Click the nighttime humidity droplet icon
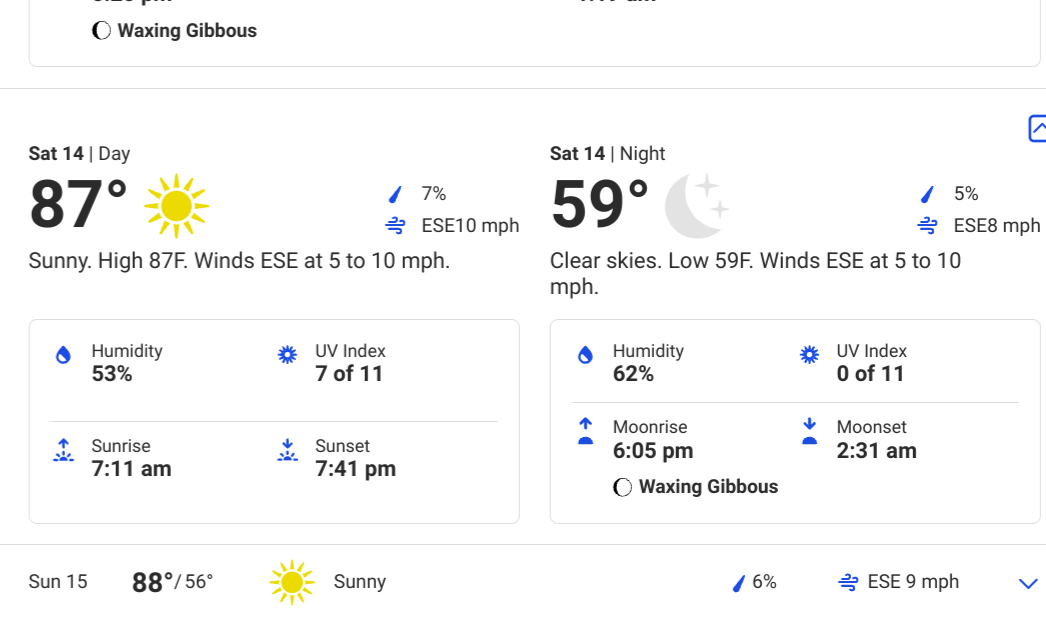This screenshot has width=1046, height=636. (x=585, y=355)
